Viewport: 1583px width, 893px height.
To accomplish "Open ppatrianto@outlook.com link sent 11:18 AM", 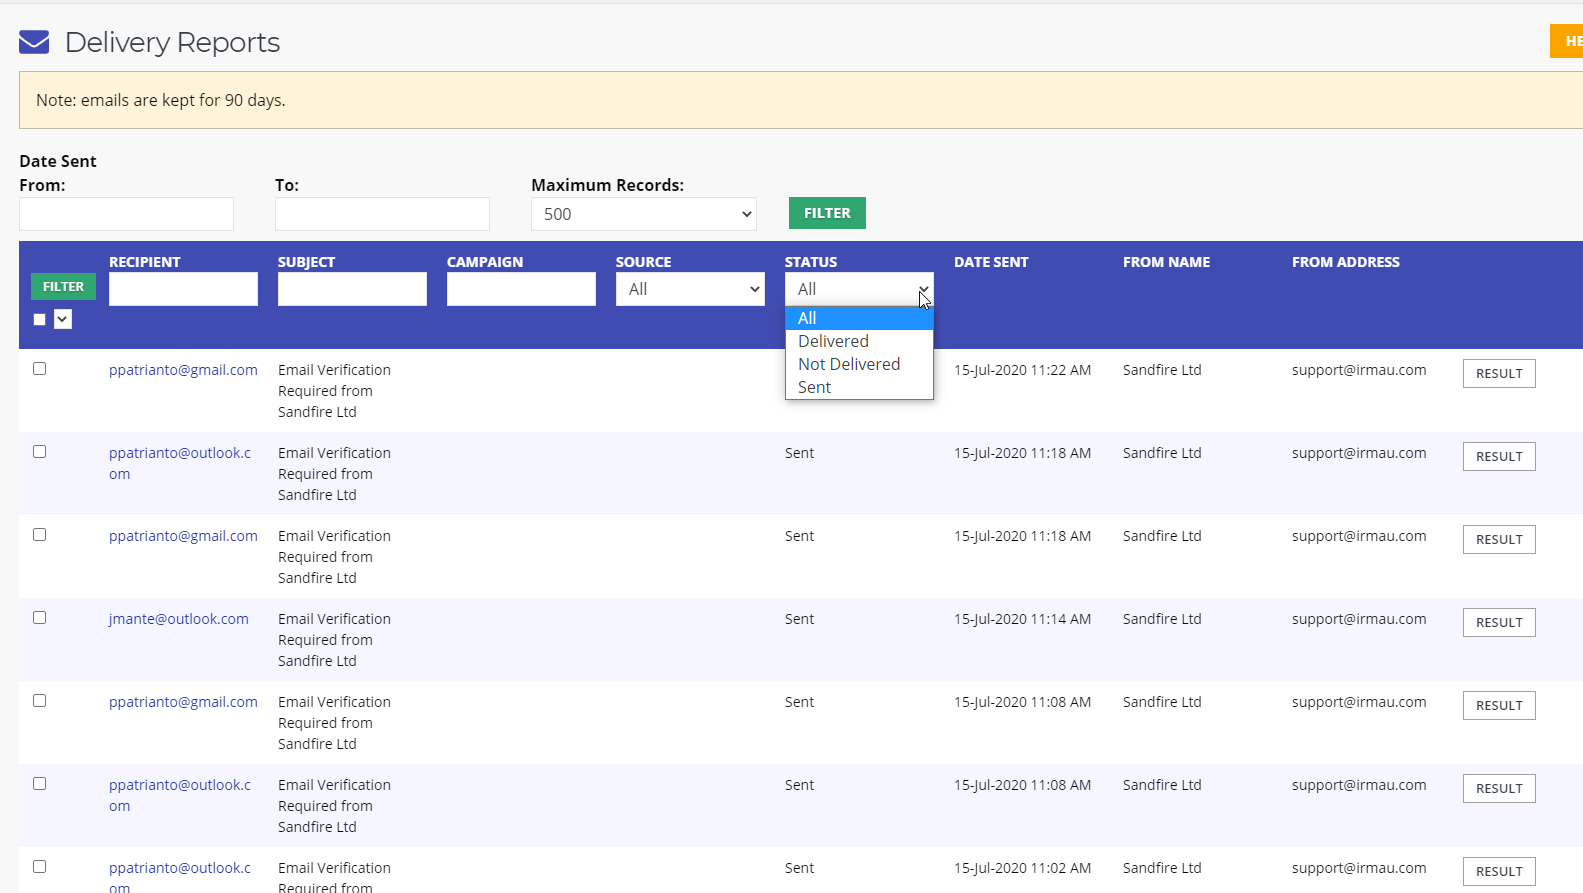I will coord(180,463).
